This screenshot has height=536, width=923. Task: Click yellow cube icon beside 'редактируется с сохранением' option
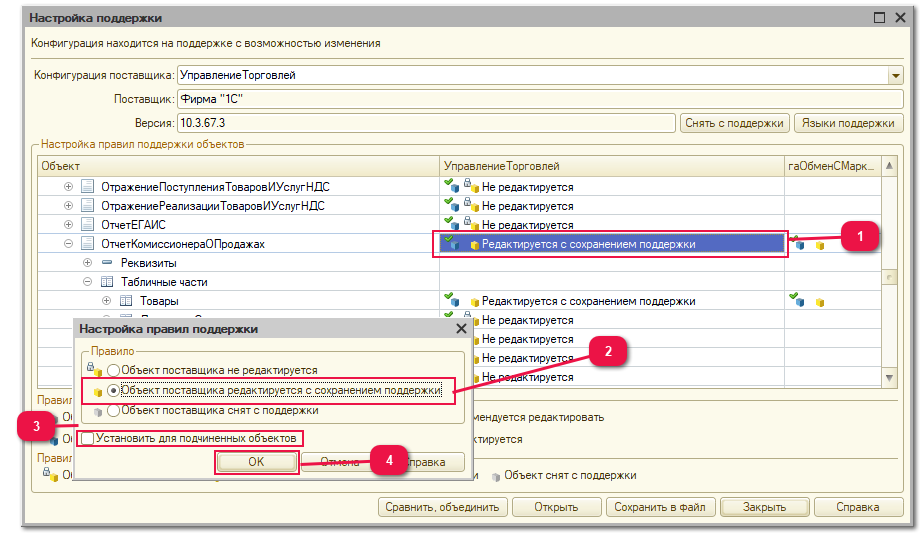coord(98,392)
